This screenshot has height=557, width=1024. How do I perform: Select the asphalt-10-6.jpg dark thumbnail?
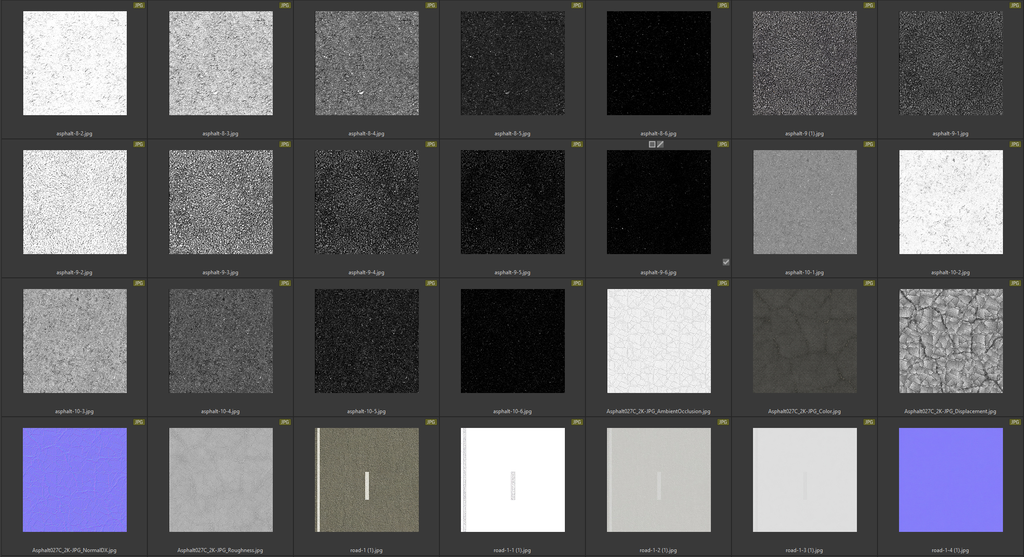513,341
